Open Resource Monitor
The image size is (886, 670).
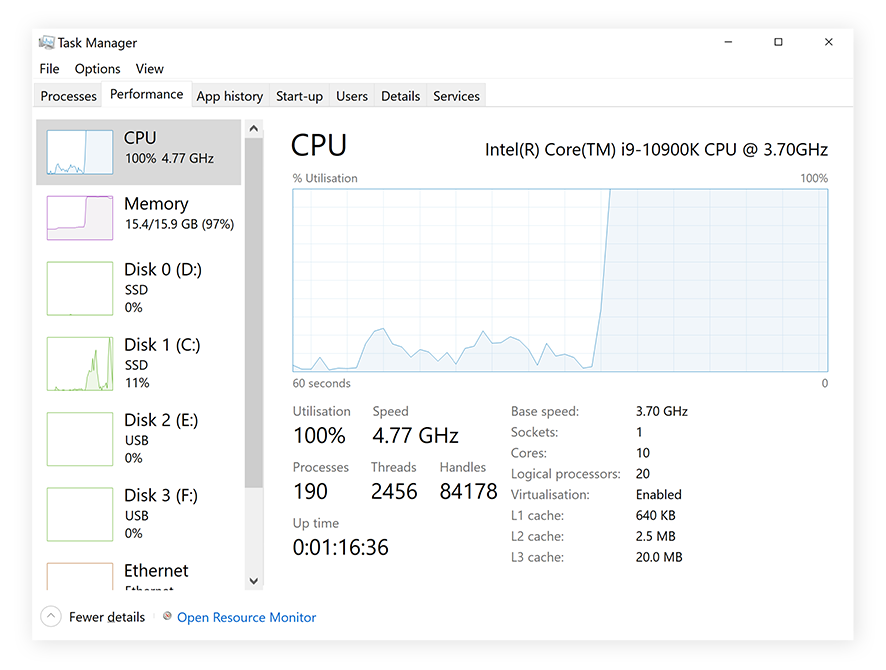(x=246, y=617)
